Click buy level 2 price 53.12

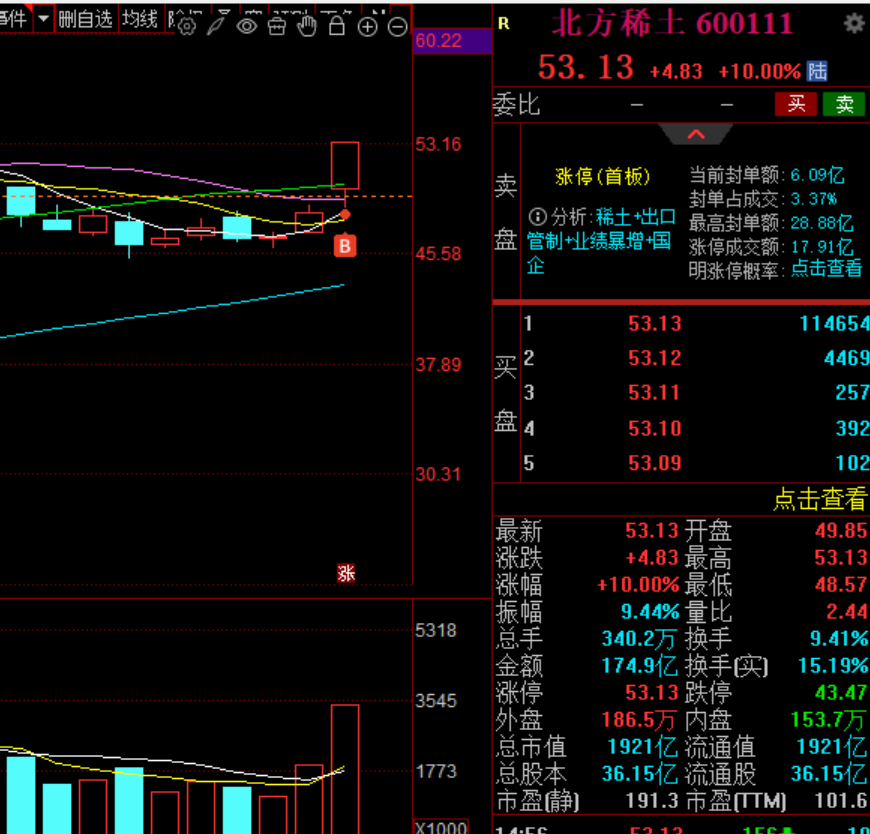click(655, 358)
